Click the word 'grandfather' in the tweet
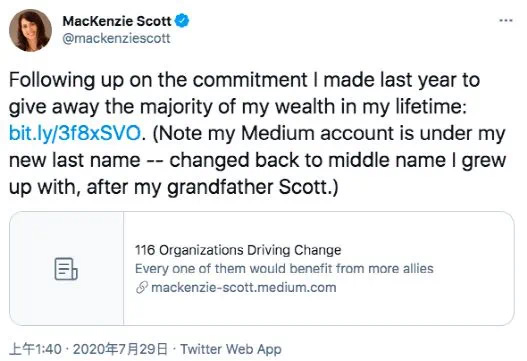This screenshot has width=527, height=361. click(220, 187)
